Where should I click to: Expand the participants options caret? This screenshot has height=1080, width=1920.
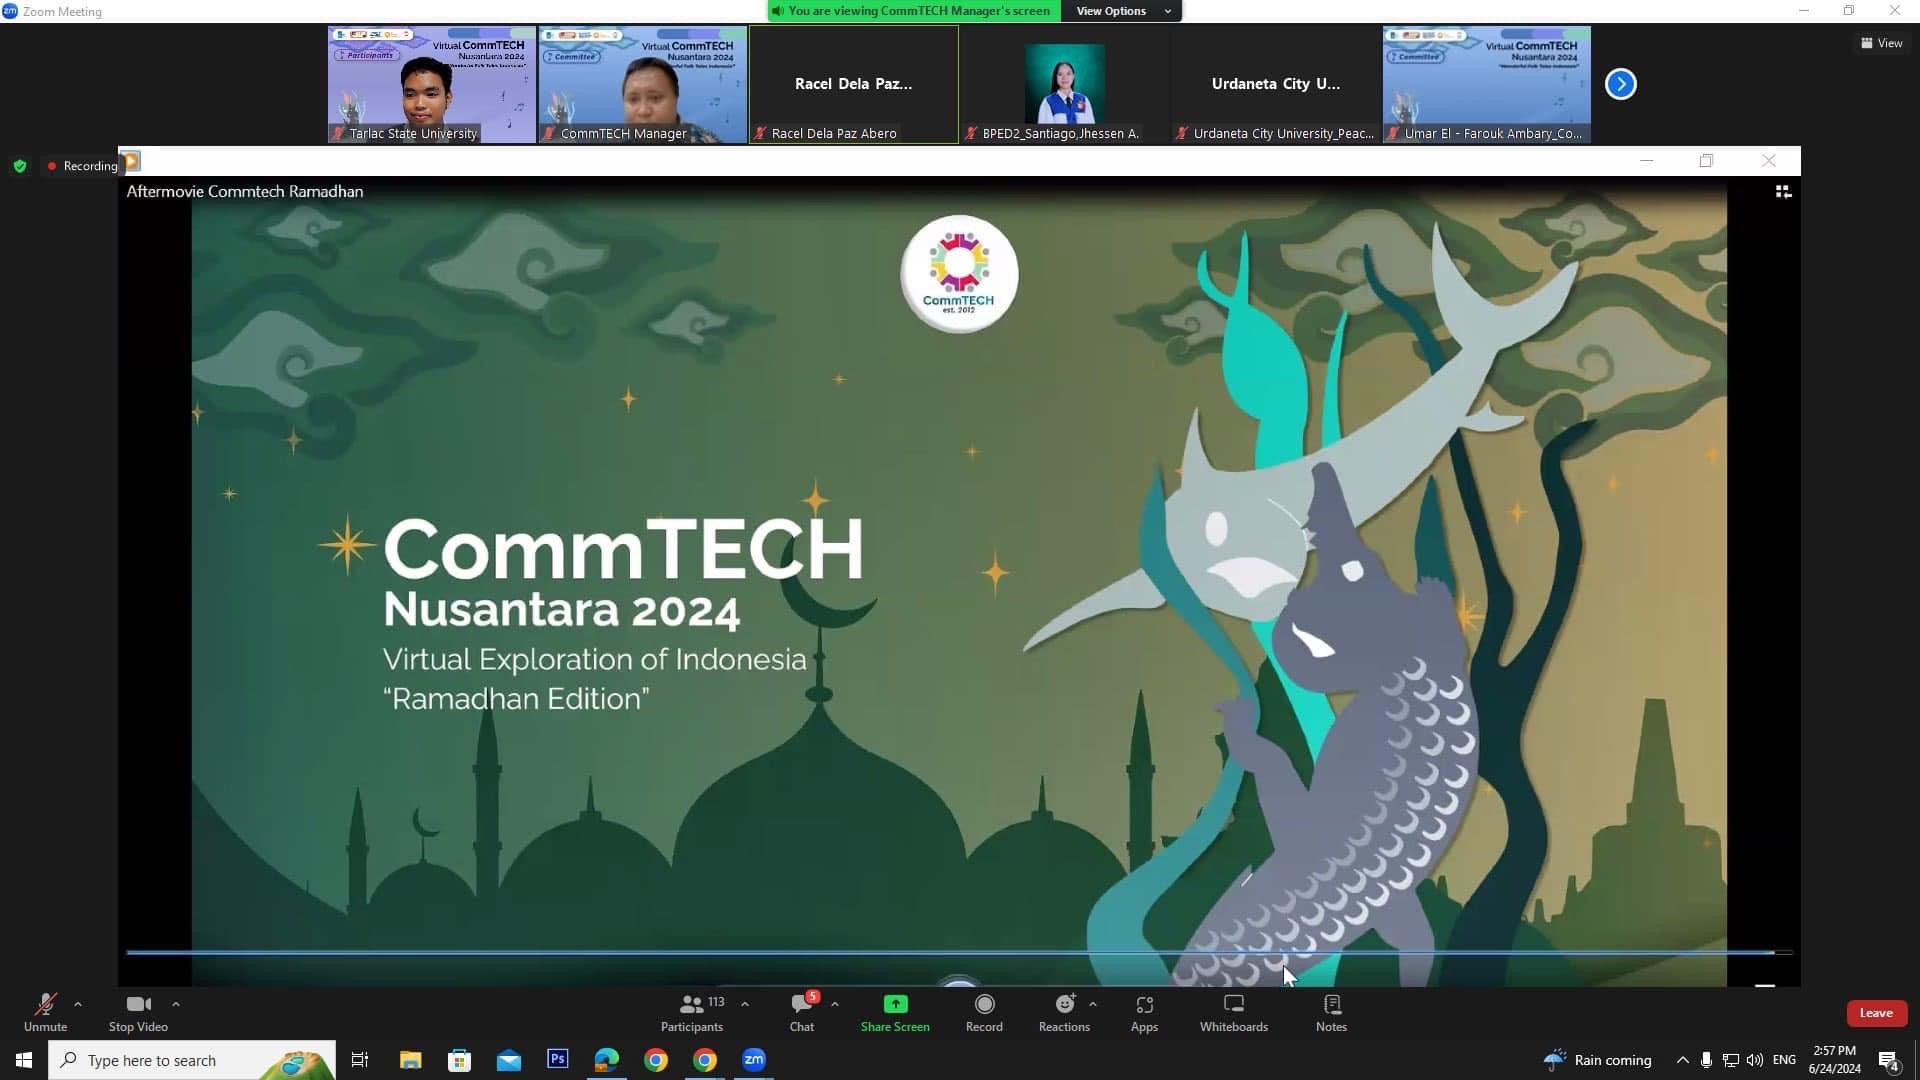point(745,1004)
